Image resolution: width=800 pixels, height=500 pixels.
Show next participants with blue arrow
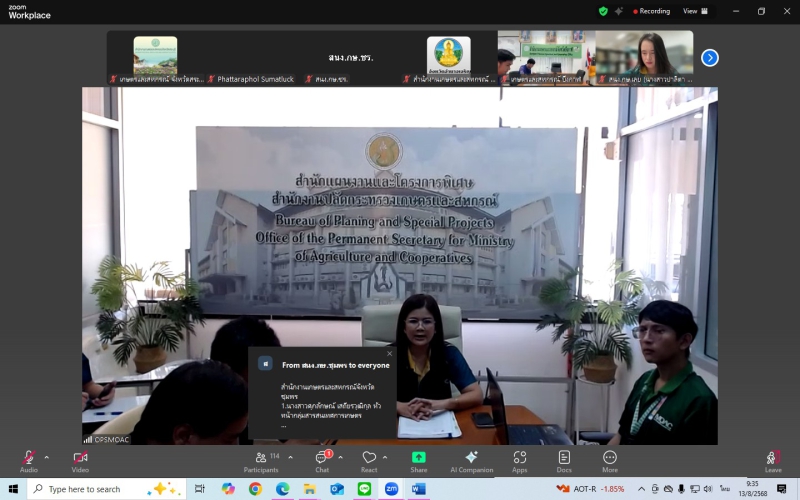[x=710, y=58]
